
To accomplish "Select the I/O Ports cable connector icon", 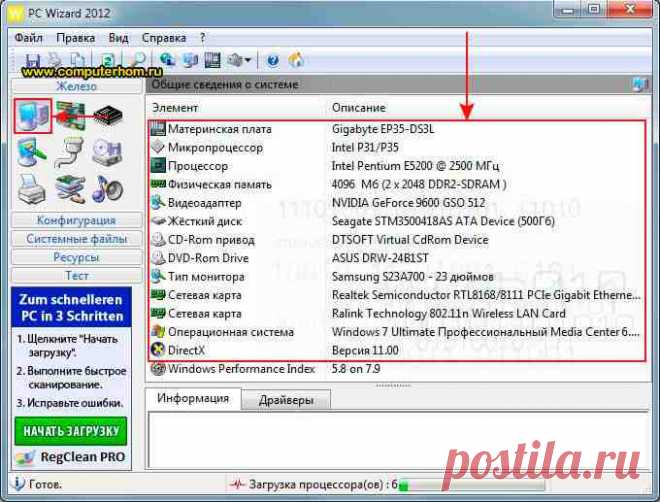I will [x=69, y=152].
